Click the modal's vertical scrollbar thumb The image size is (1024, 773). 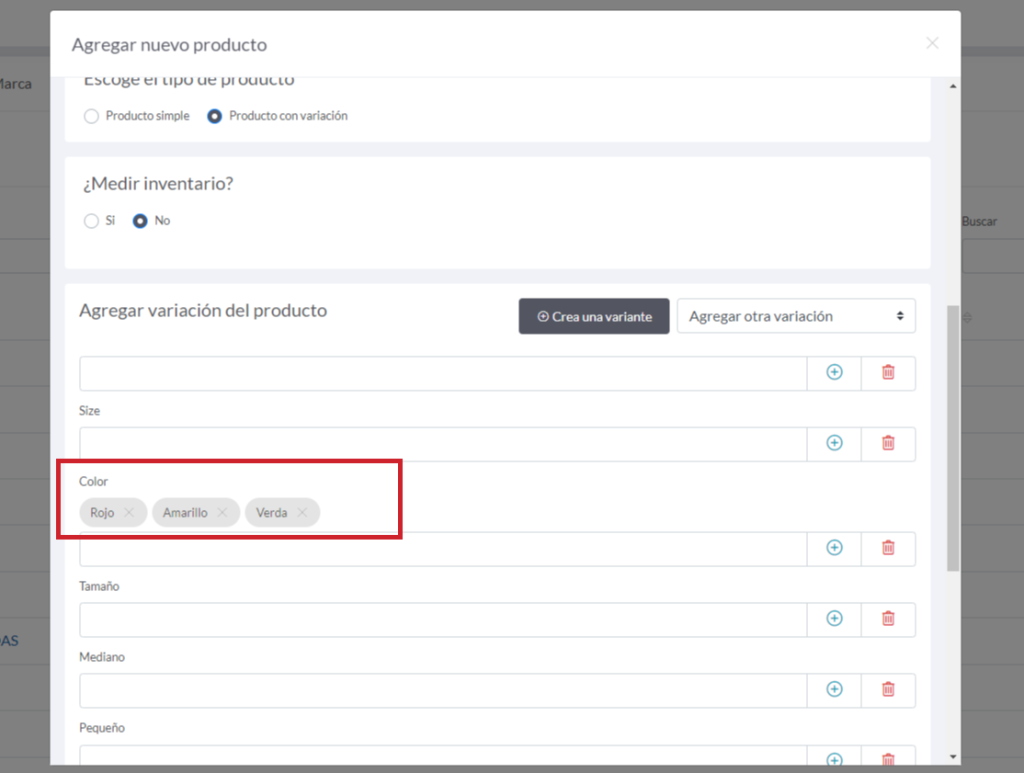click(952, 438)
